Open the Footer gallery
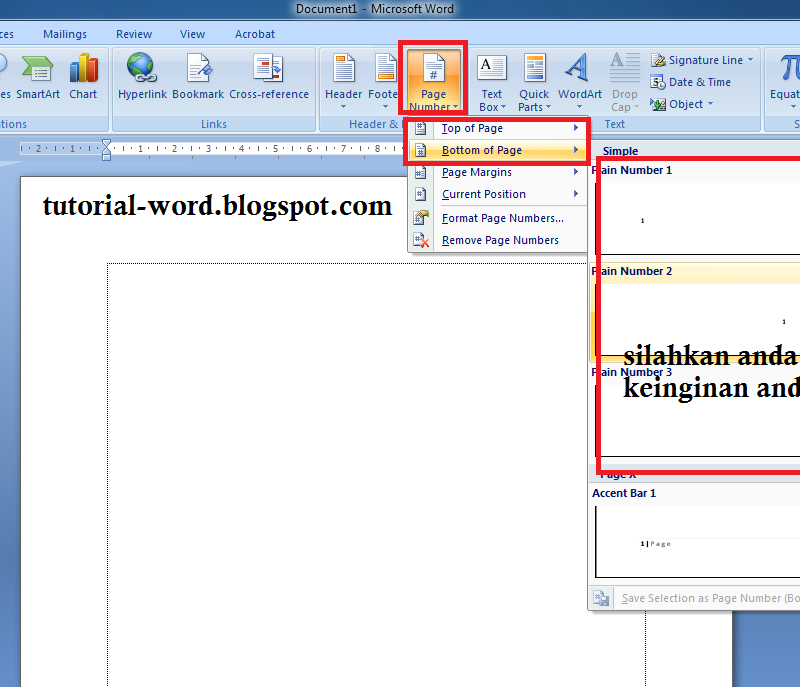Viewport: 800px width, 687px height. click(384, 82)
